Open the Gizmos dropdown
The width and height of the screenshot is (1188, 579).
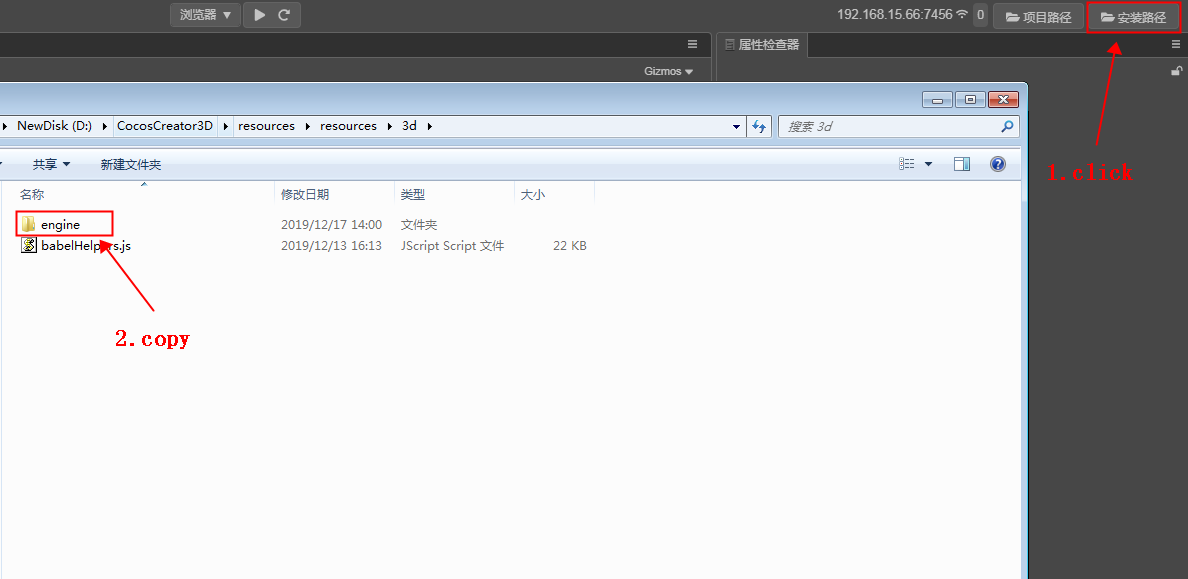pos(668,71)
